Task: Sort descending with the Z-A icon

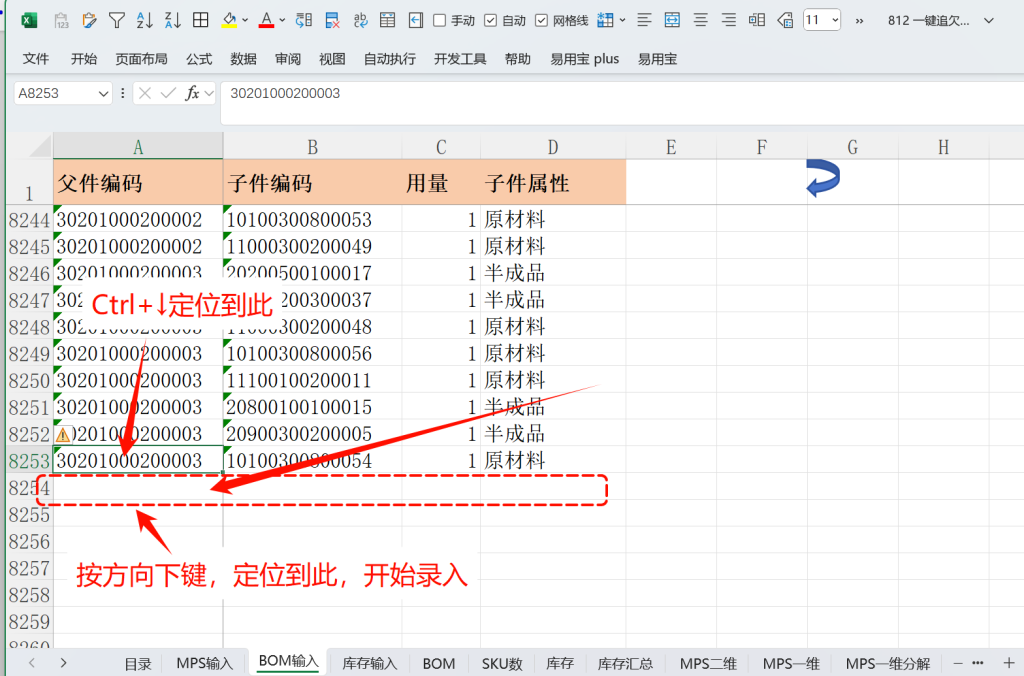Action: (172, 21)
